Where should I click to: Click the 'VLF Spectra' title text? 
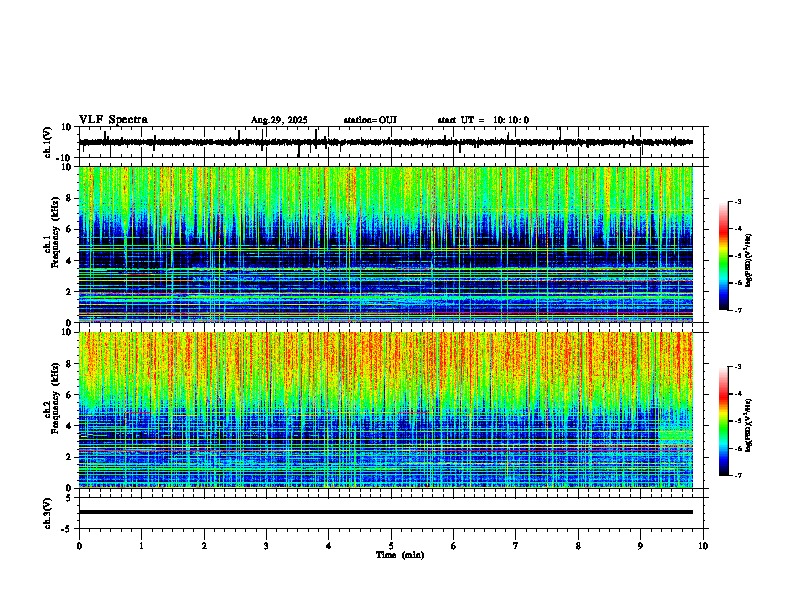point(113,120)
